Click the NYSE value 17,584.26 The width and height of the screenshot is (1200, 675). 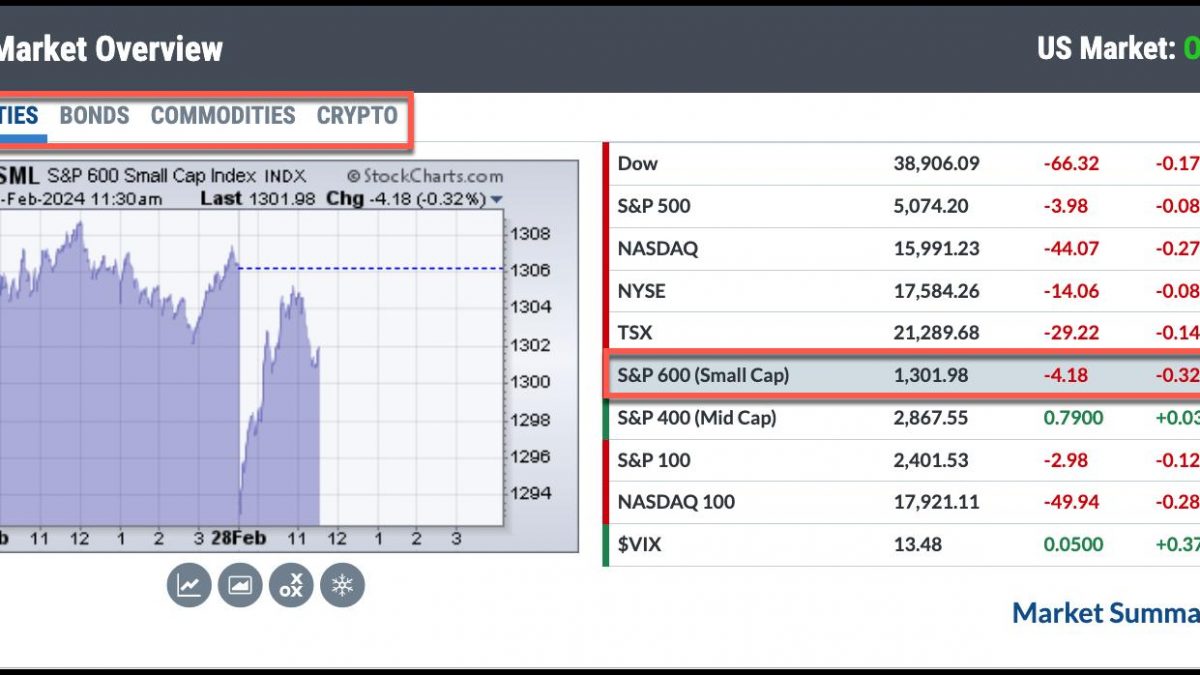[x=936, y=291]
